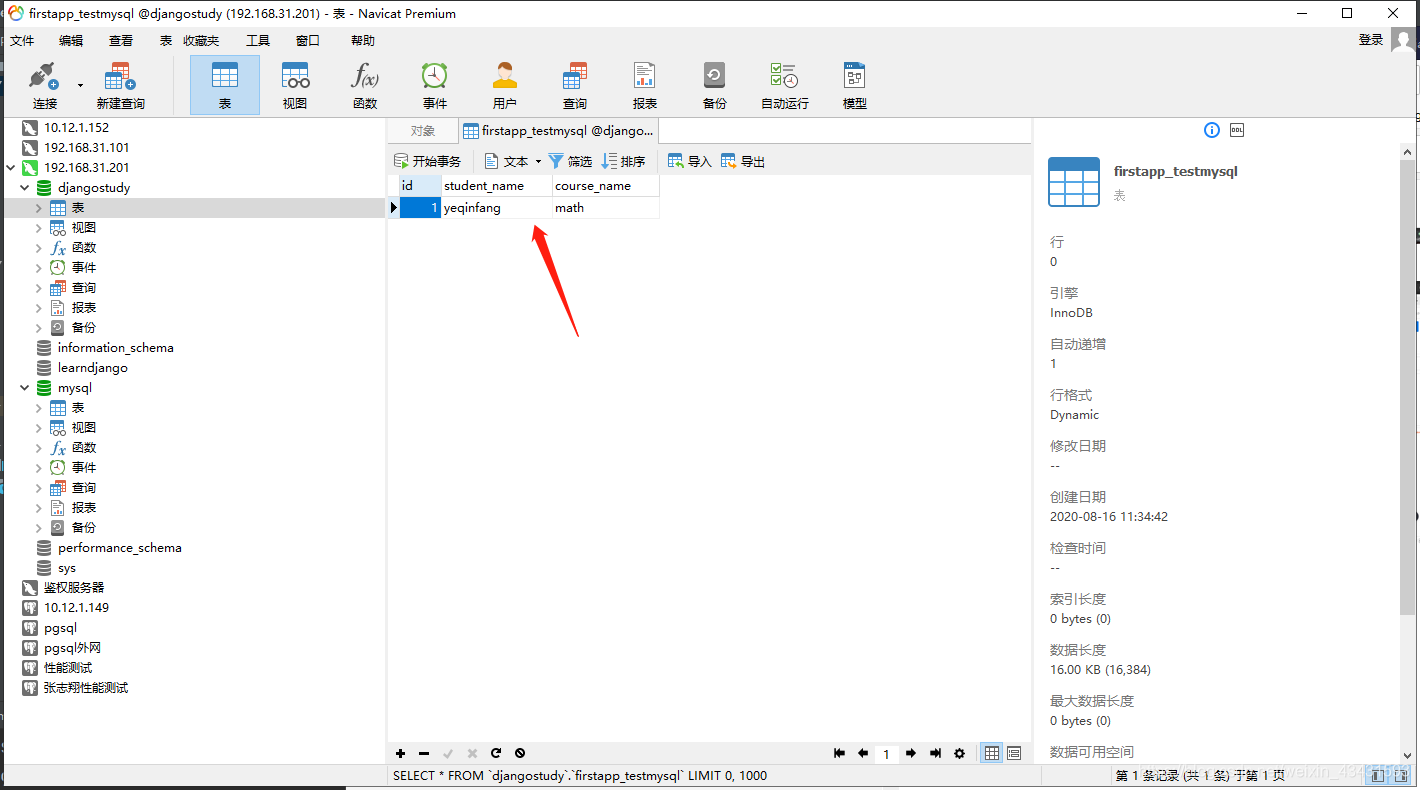Show the DDL panel icon
The height and width of the screenshot is (790, 1420).
coord(1237,130)
